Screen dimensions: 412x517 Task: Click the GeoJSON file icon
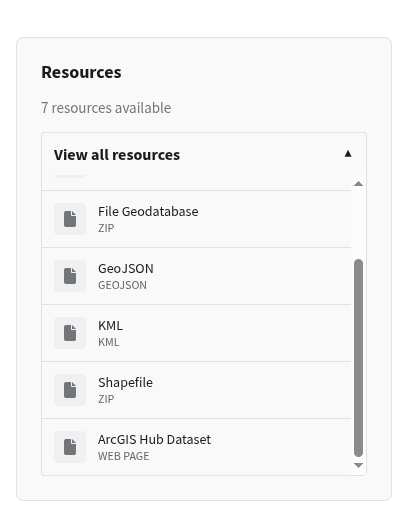pyautogui.click(x=70, y=276)
